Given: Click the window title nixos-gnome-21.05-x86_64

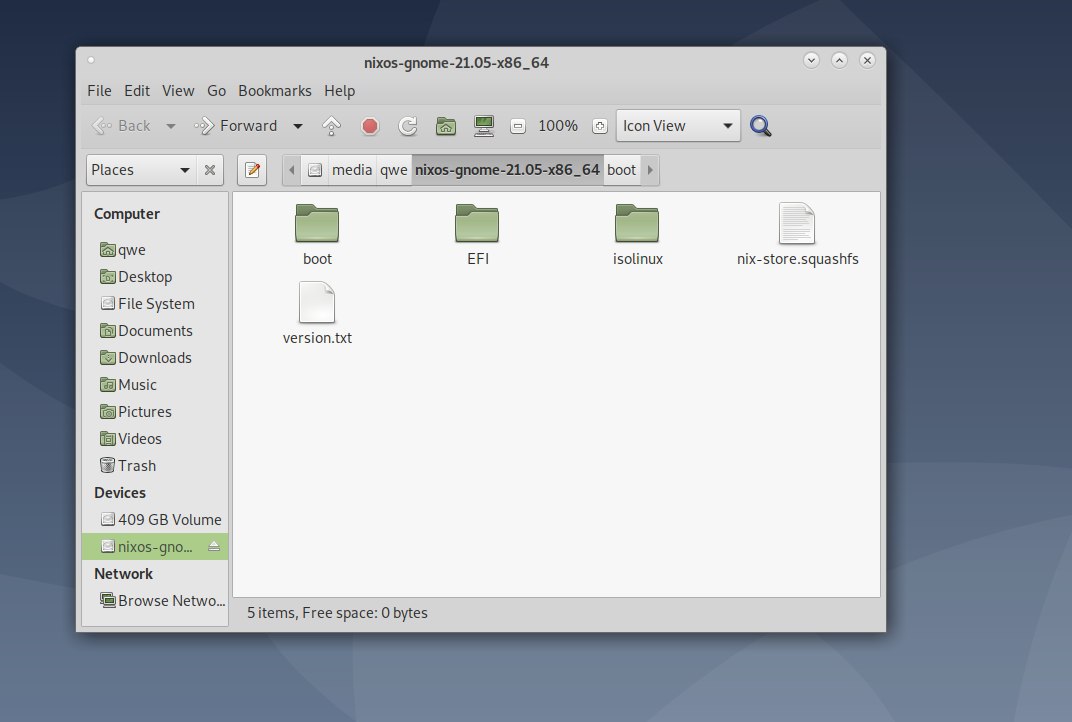Looking at the screenshot, I should point(457,63).
